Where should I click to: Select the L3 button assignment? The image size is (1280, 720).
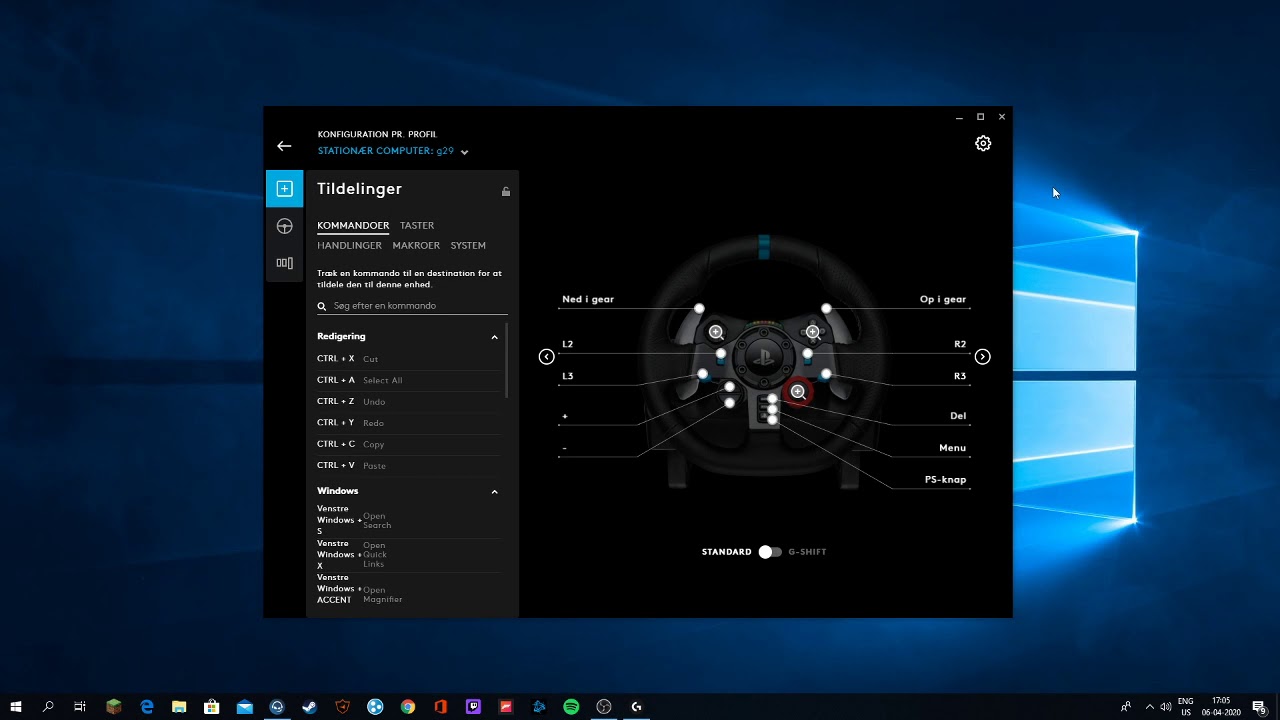pyautogui.click(x=567, y=376)
